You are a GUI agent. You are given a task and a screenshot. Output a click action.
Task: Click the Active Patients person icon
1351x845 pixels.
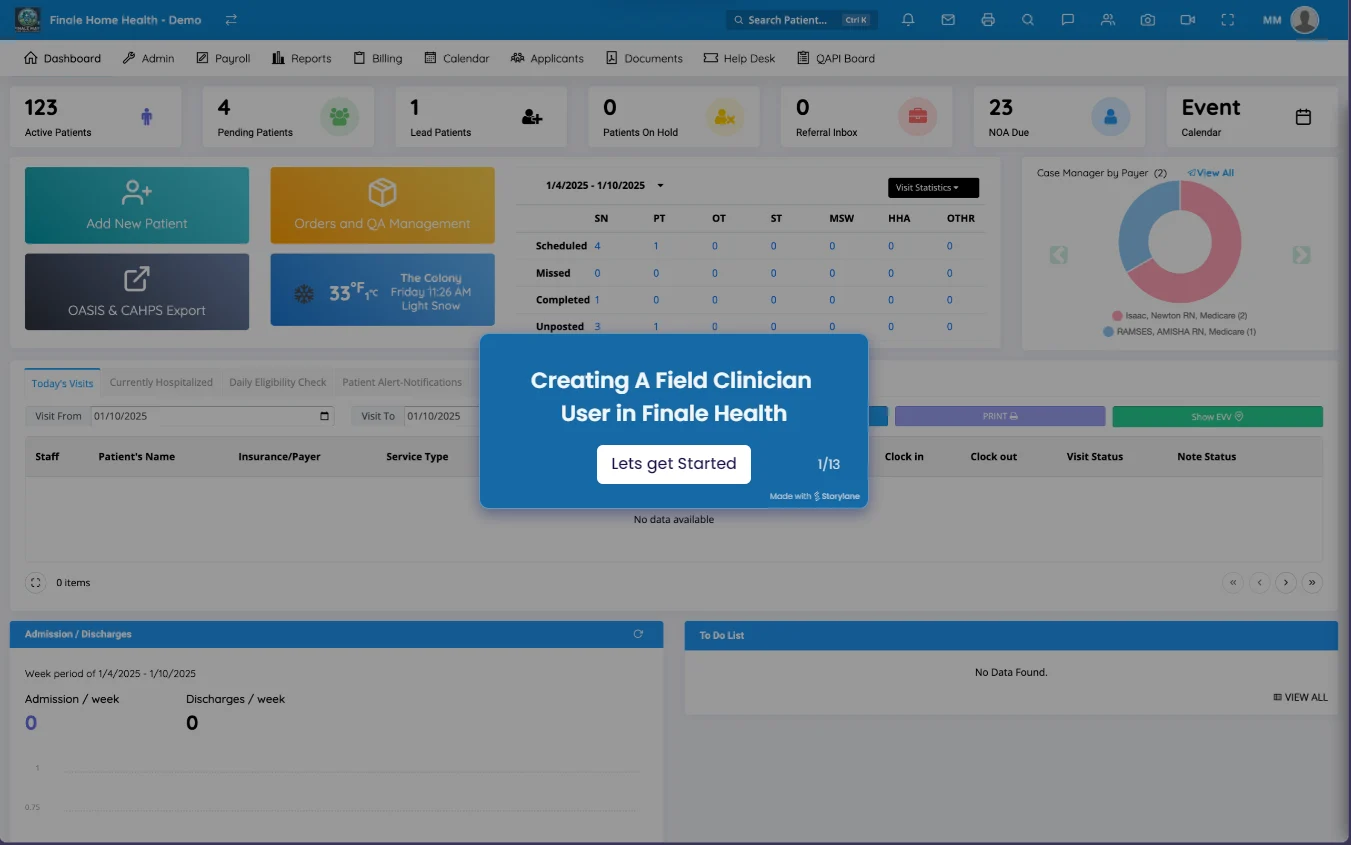(x=147, y=117)
